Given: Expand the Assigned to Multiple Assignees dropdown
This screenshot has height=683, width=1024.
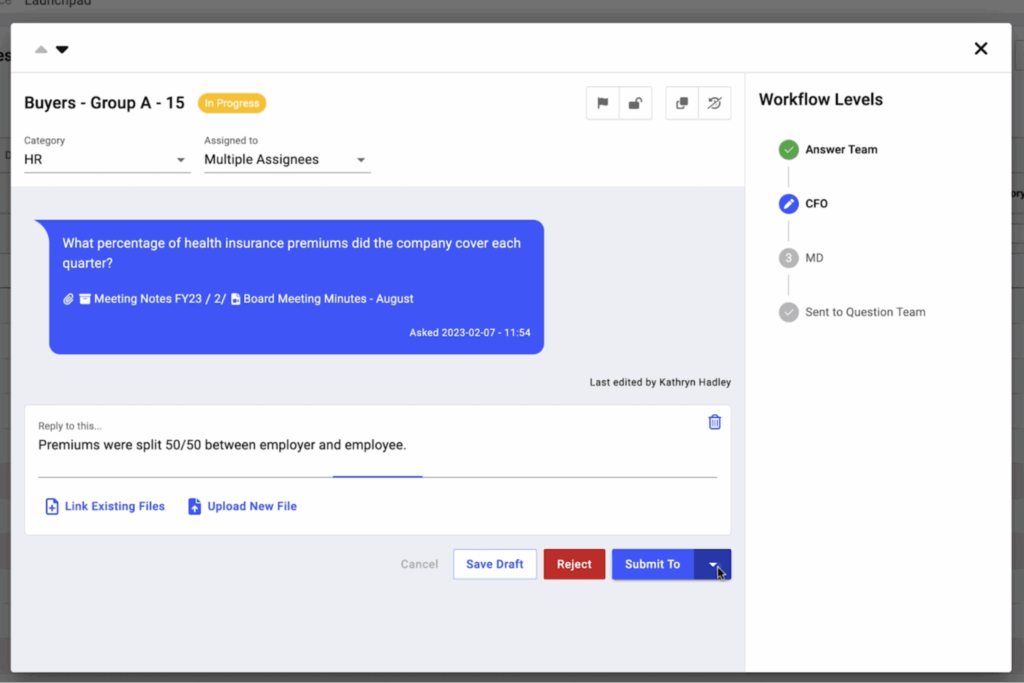Looking at the screenshot, I should pos(286,160).
